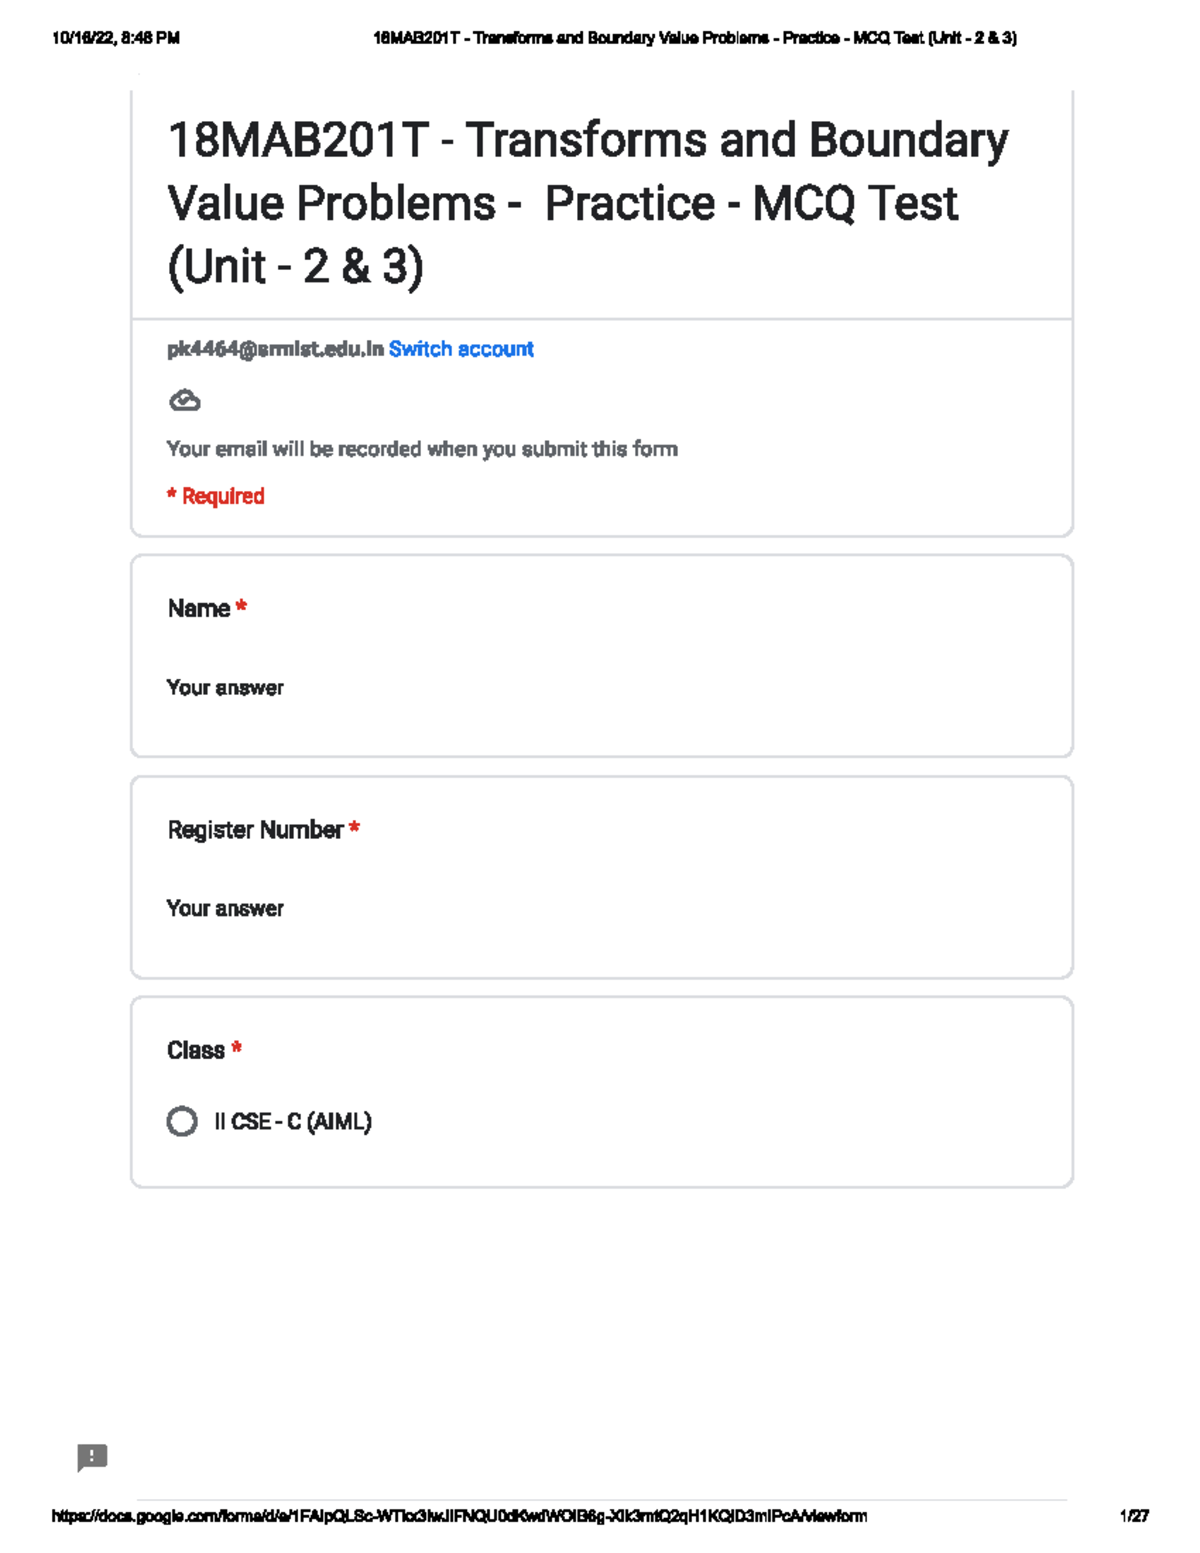Click the Register Number question label
Screen dimensions: 1200x1553
pyautogui.click(x=255, y=830)
